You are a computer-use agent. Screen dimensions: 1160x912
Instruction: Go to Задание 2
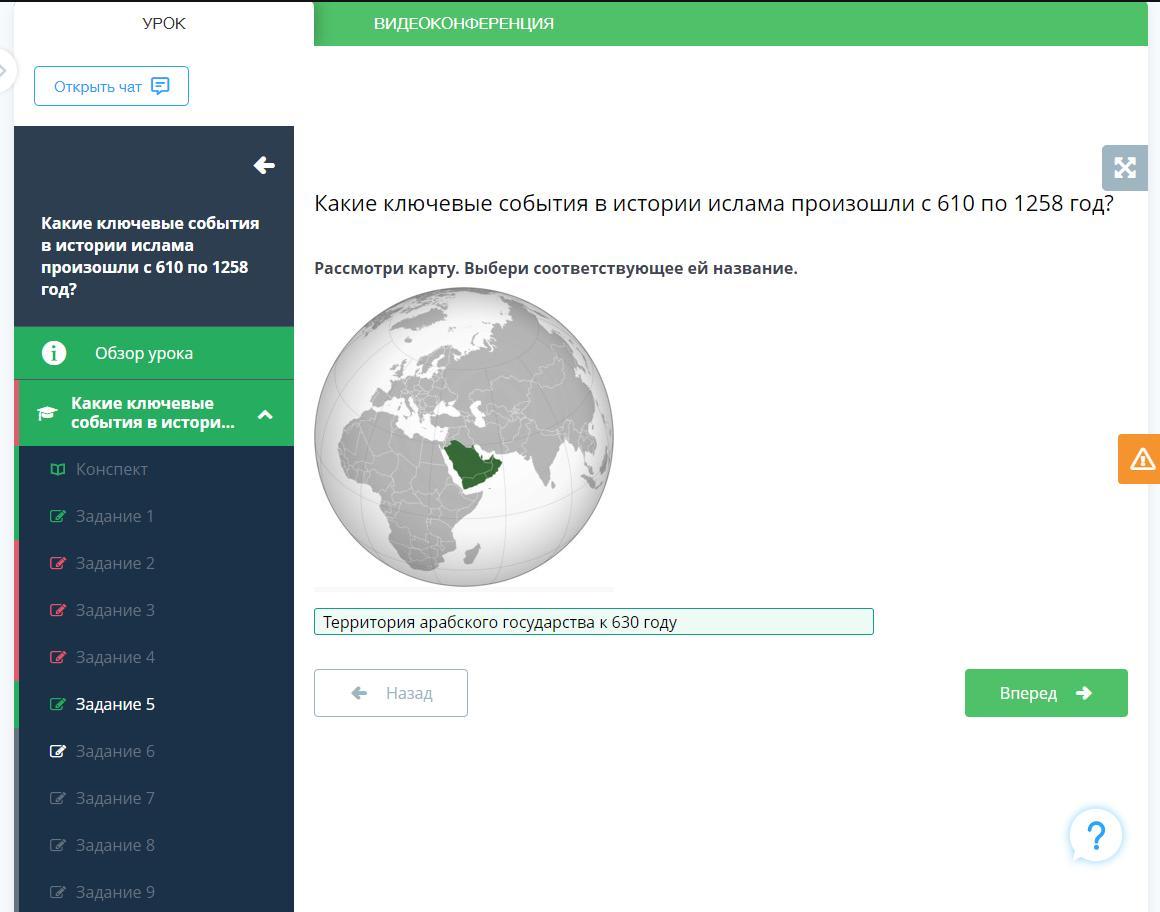pos(115,564)
